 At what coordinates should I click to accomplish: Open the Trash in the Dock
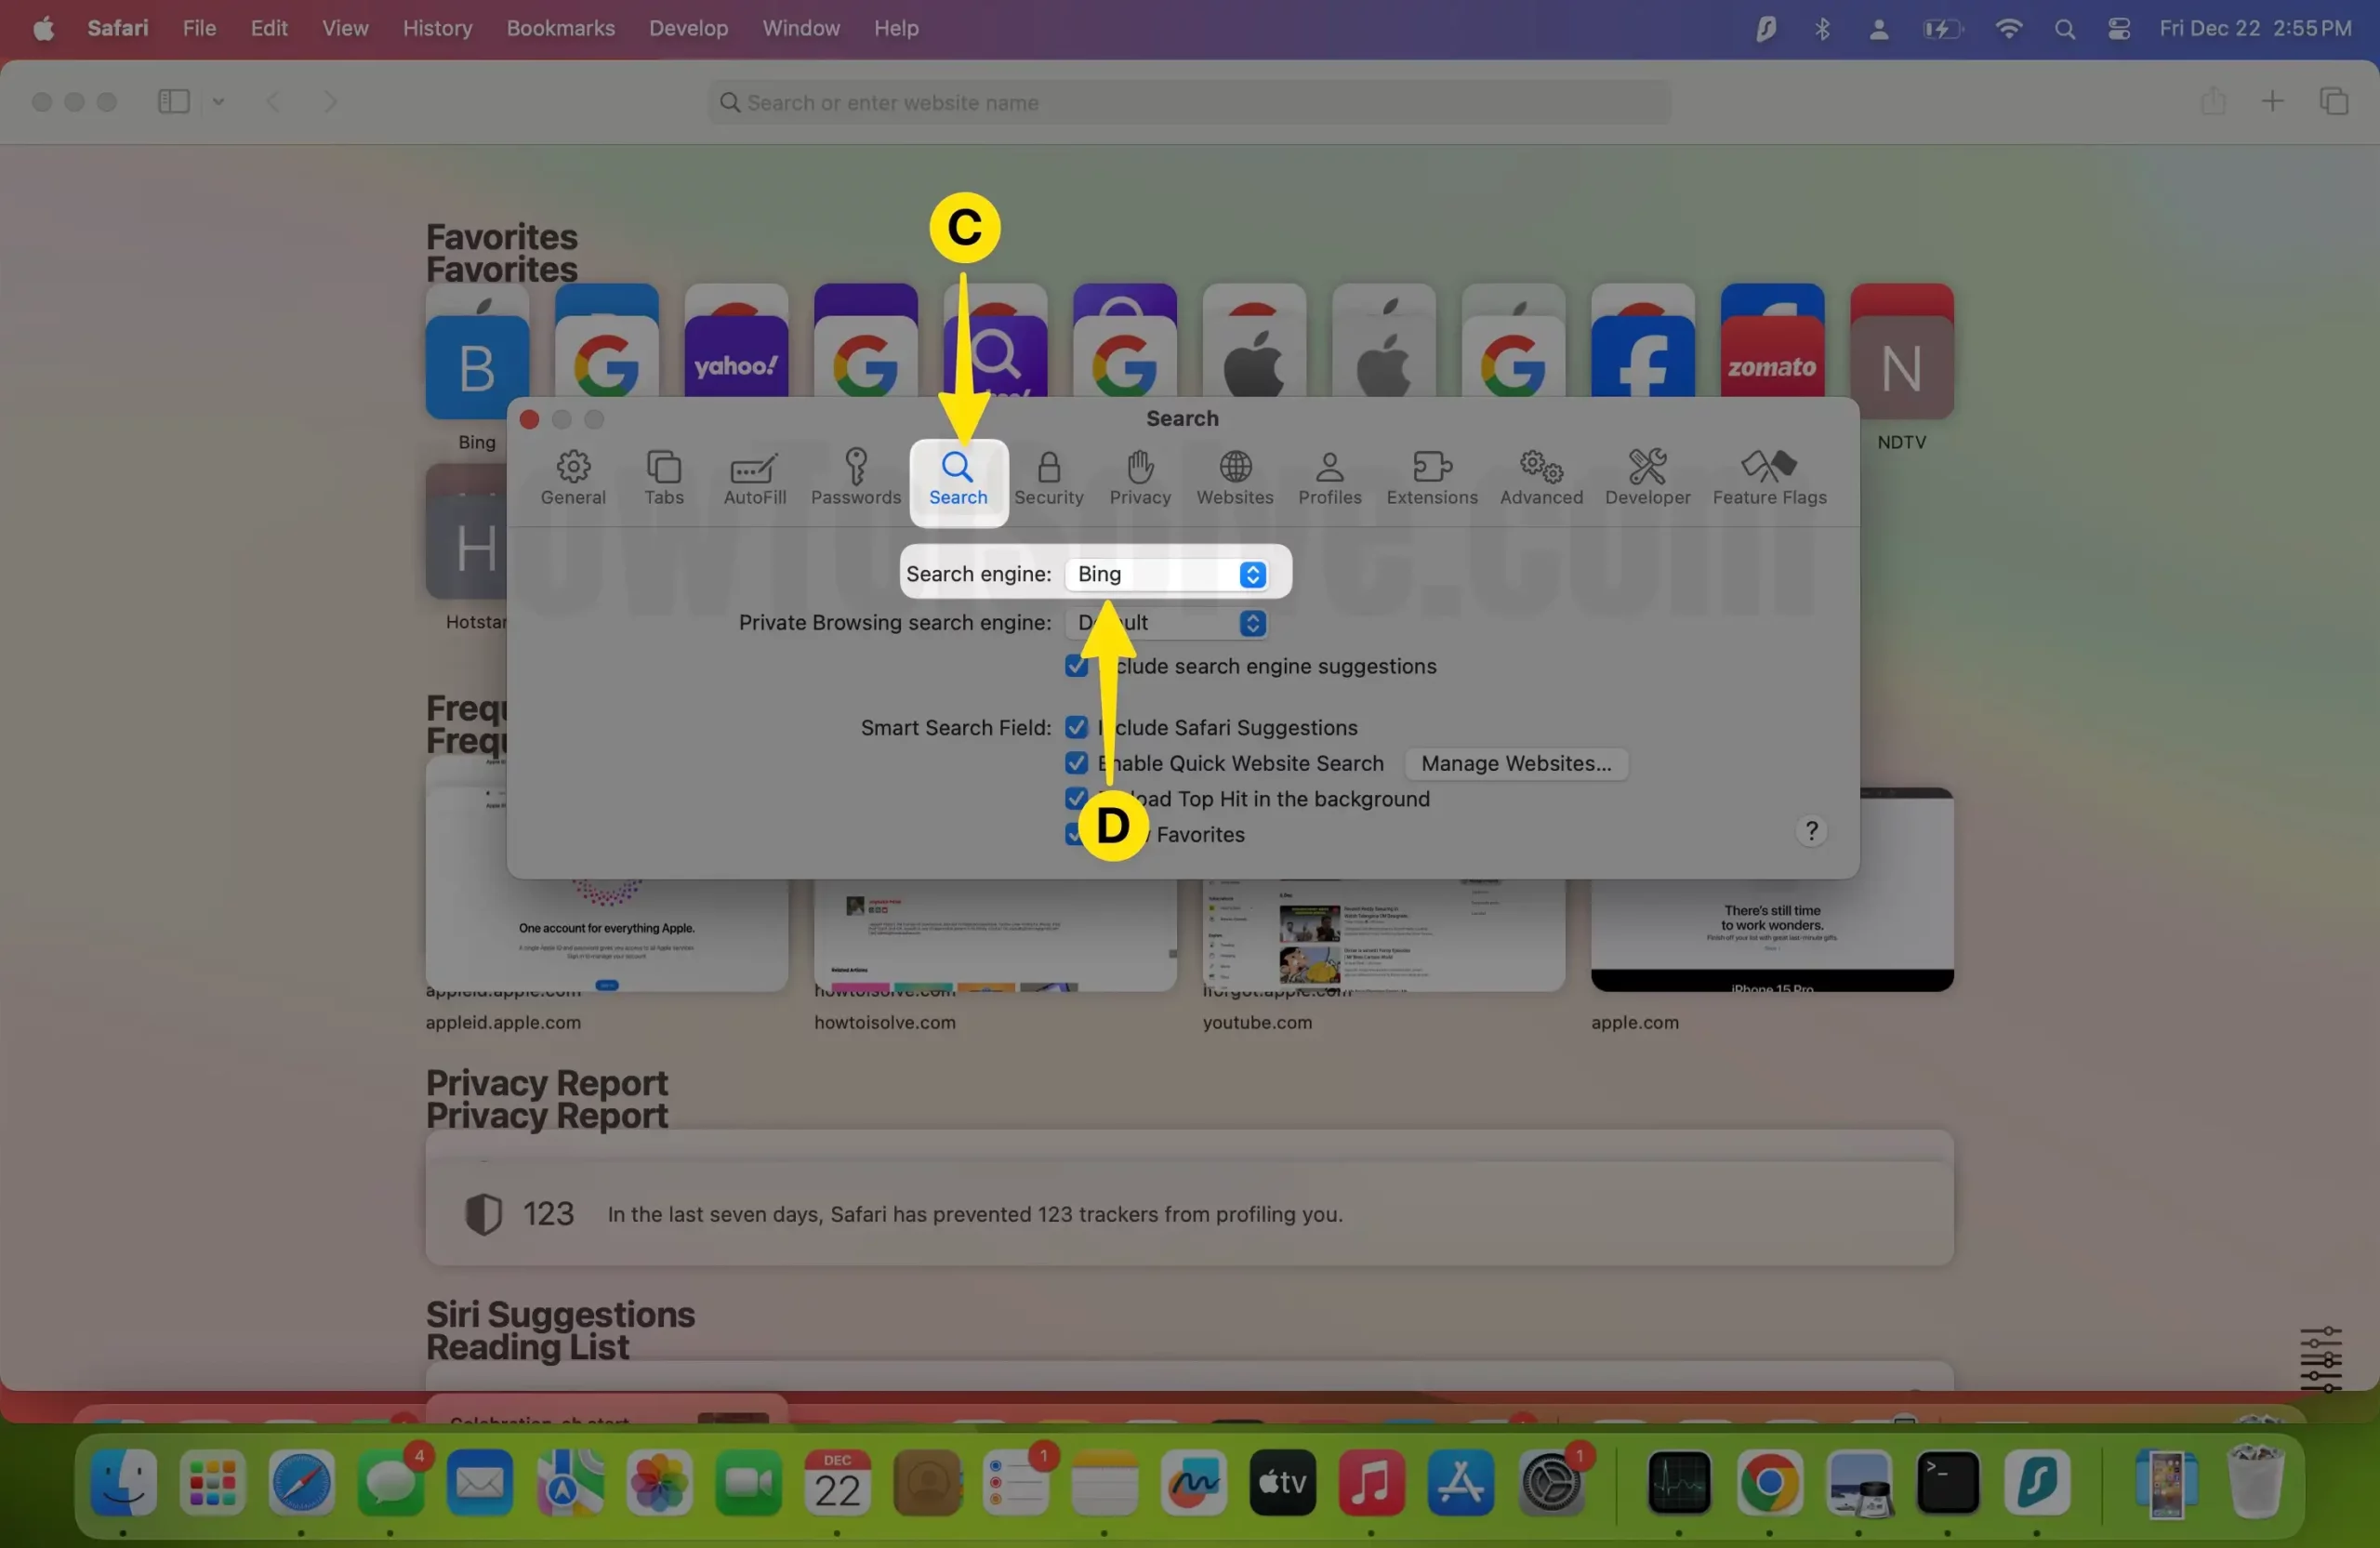tap(2255, 1482)
